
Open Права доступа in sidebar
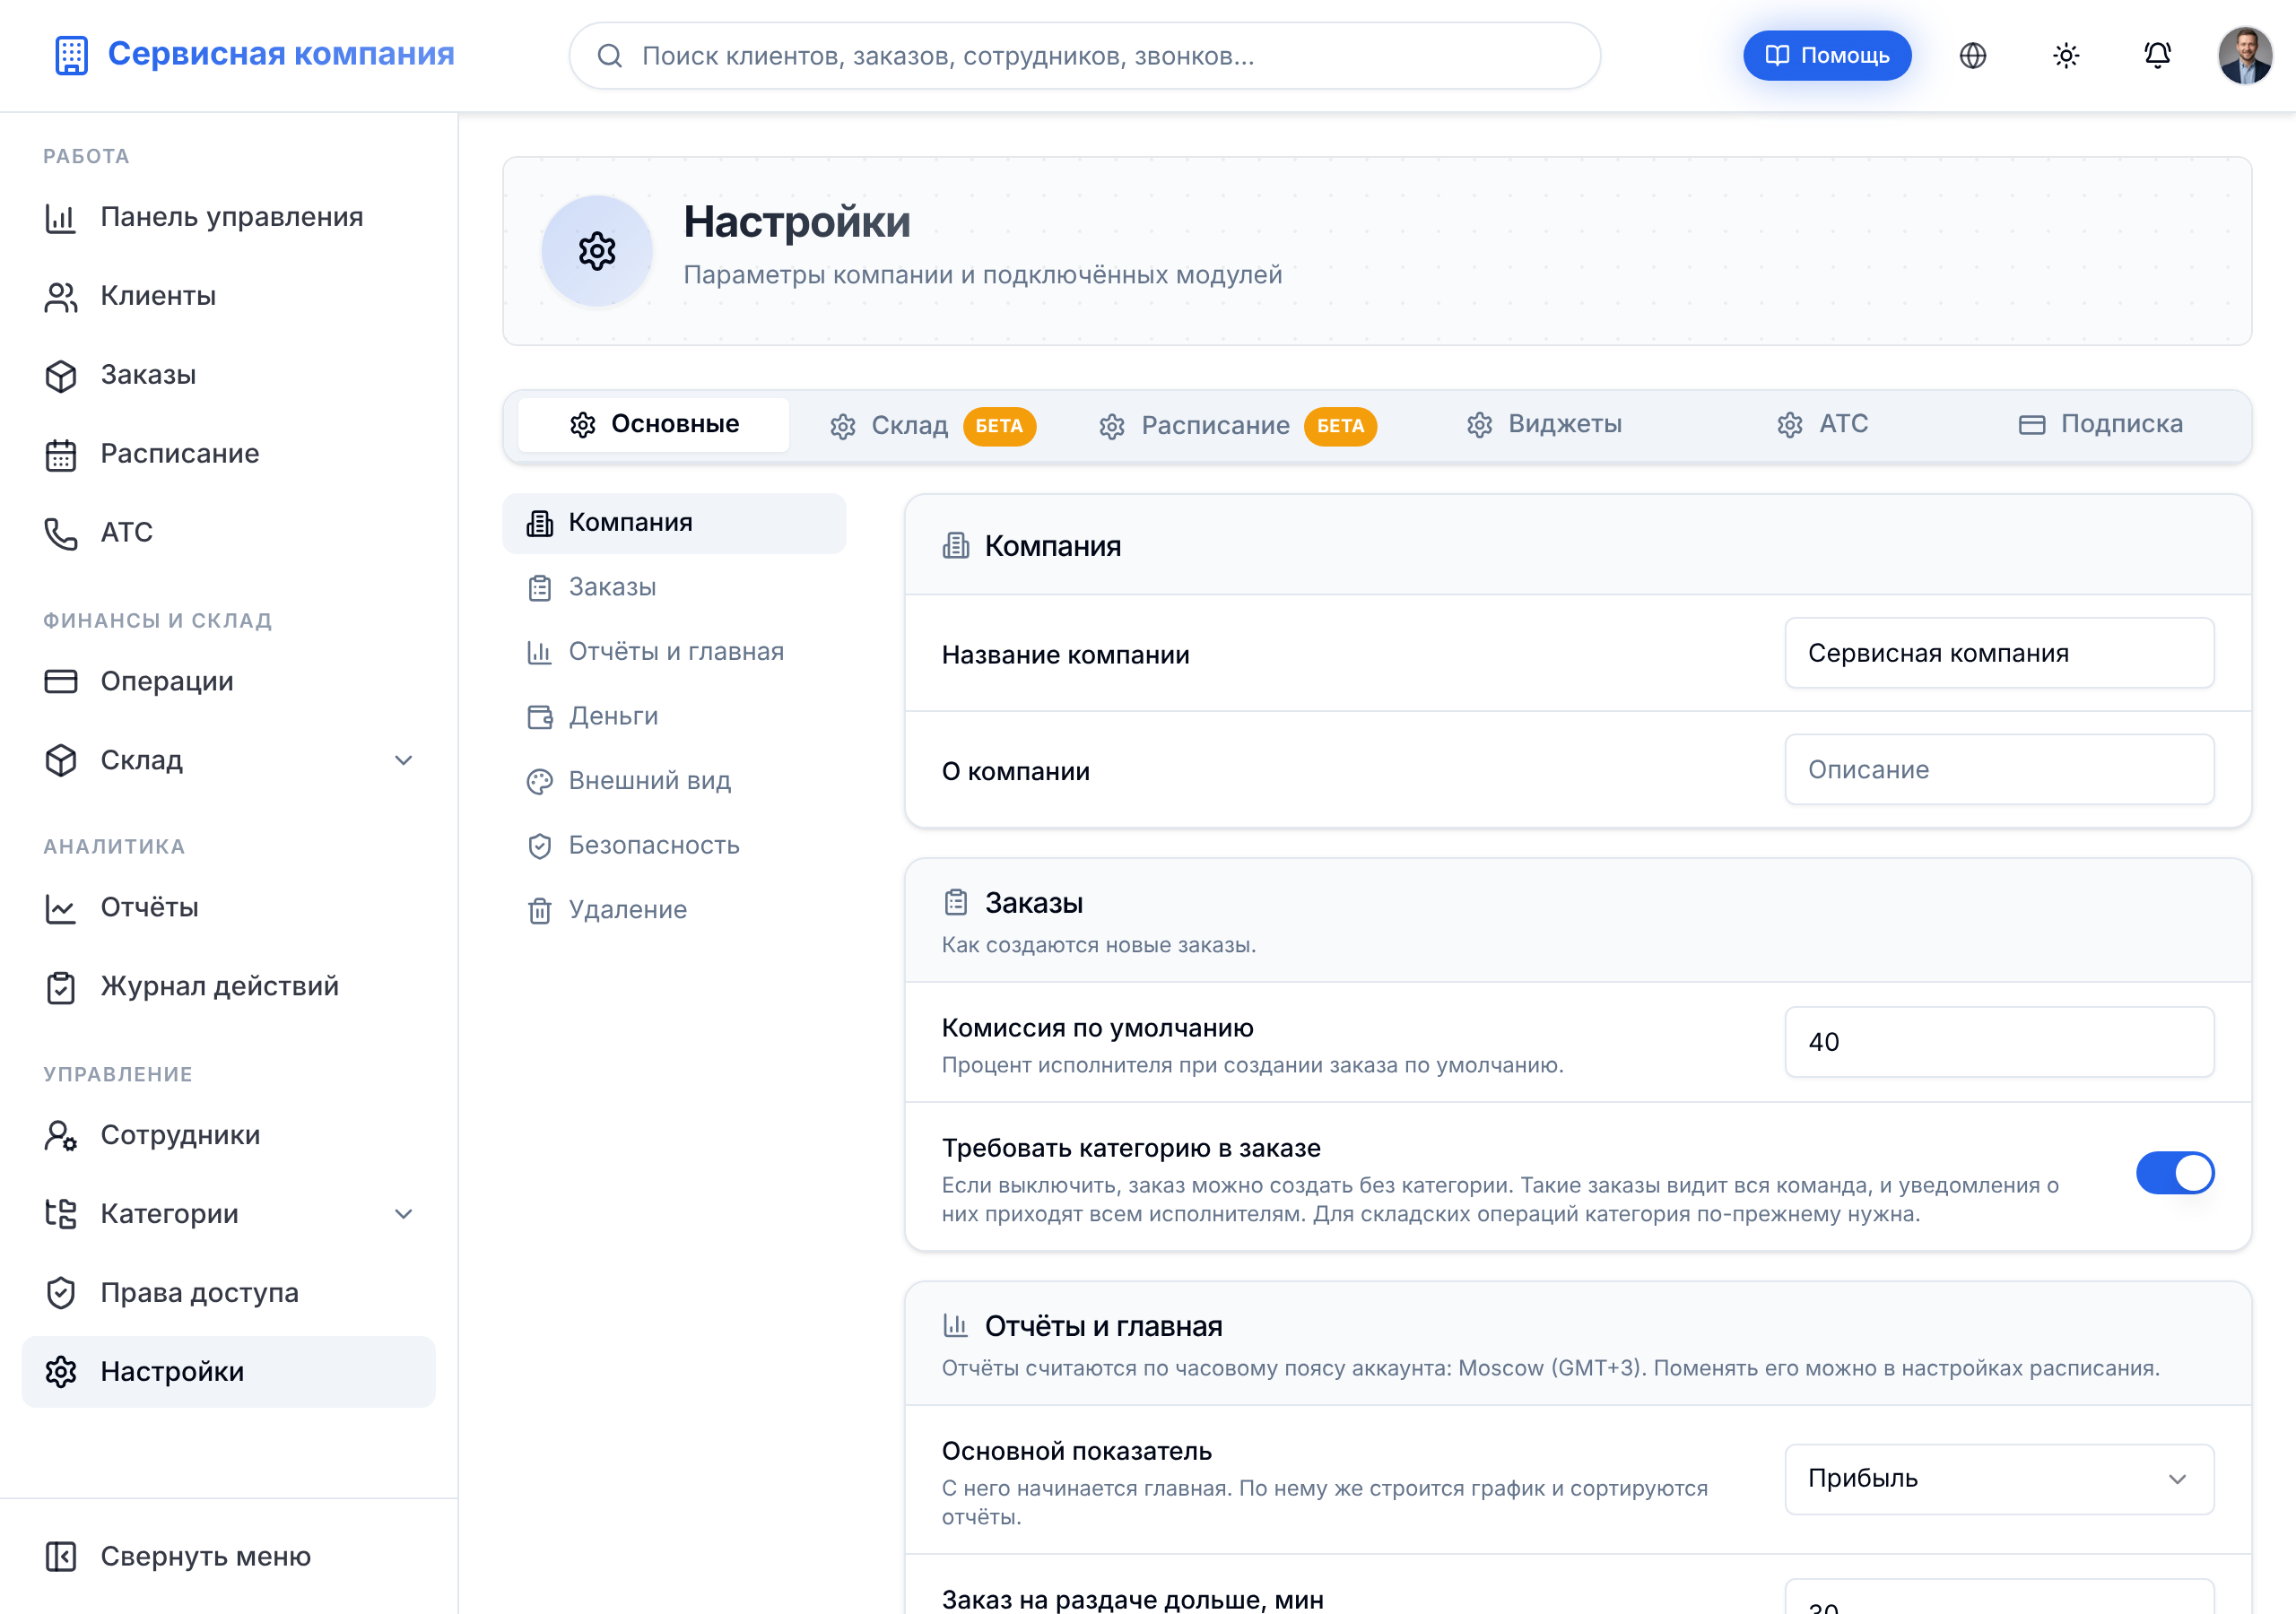tap(229, 1293)
